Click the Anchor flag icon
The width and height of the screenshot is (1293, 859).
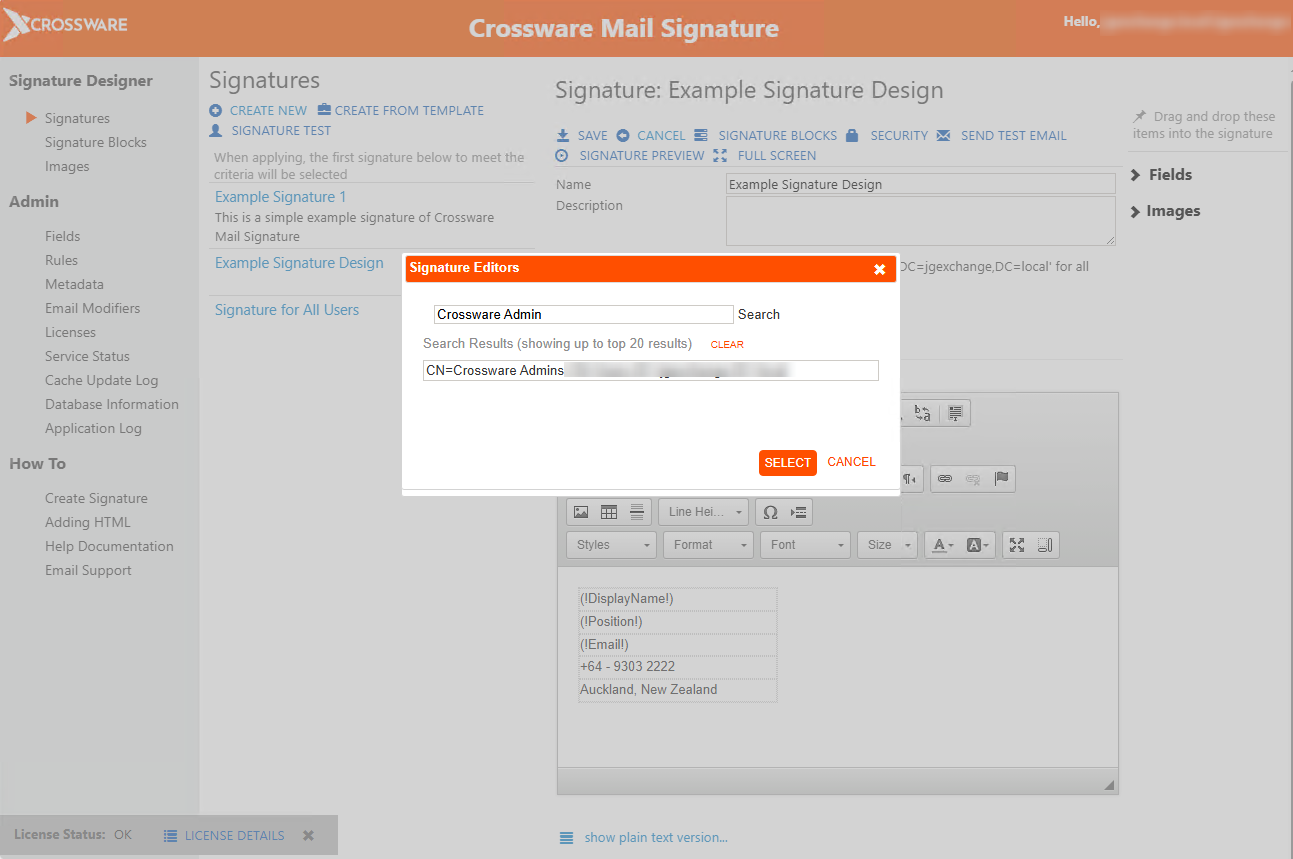click(x=1001, y=479)
